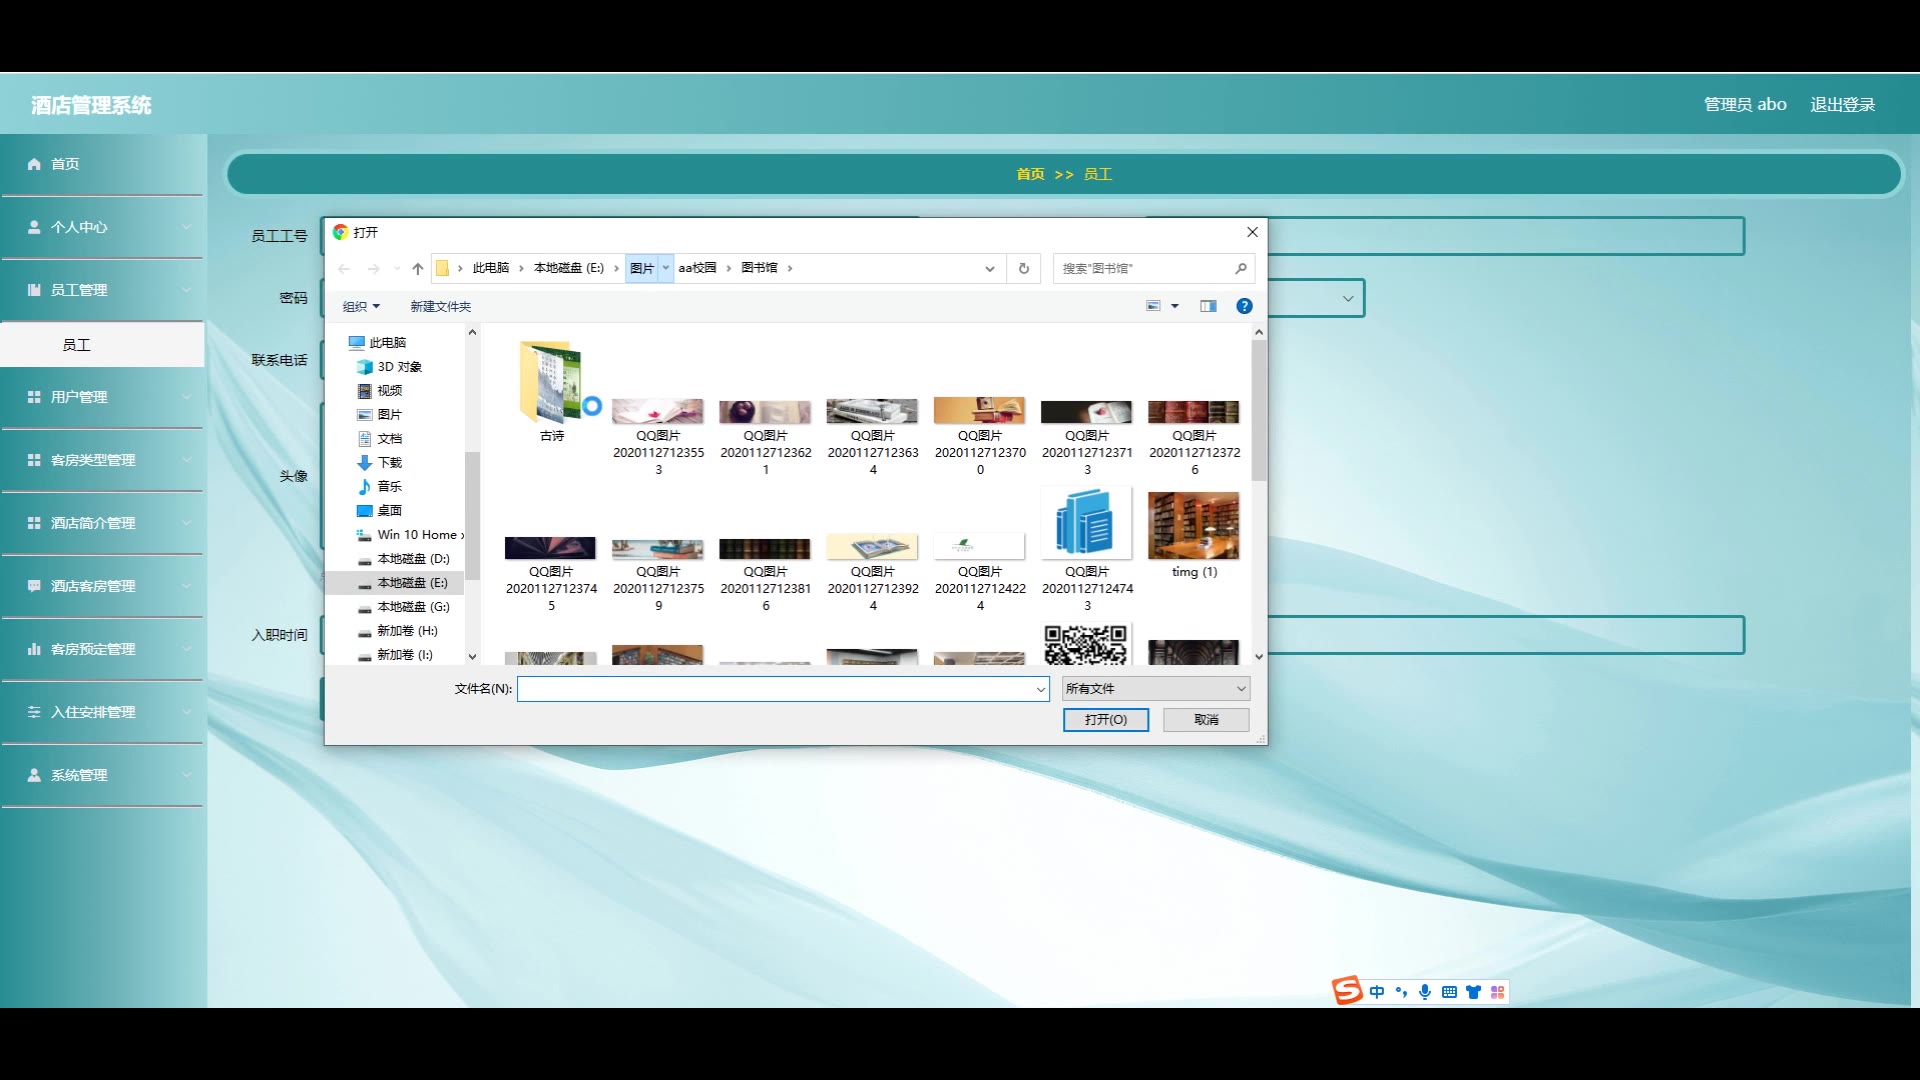Go back with the dialog's back arrow
The image size is (1920, 1080).
click(344, 268)
